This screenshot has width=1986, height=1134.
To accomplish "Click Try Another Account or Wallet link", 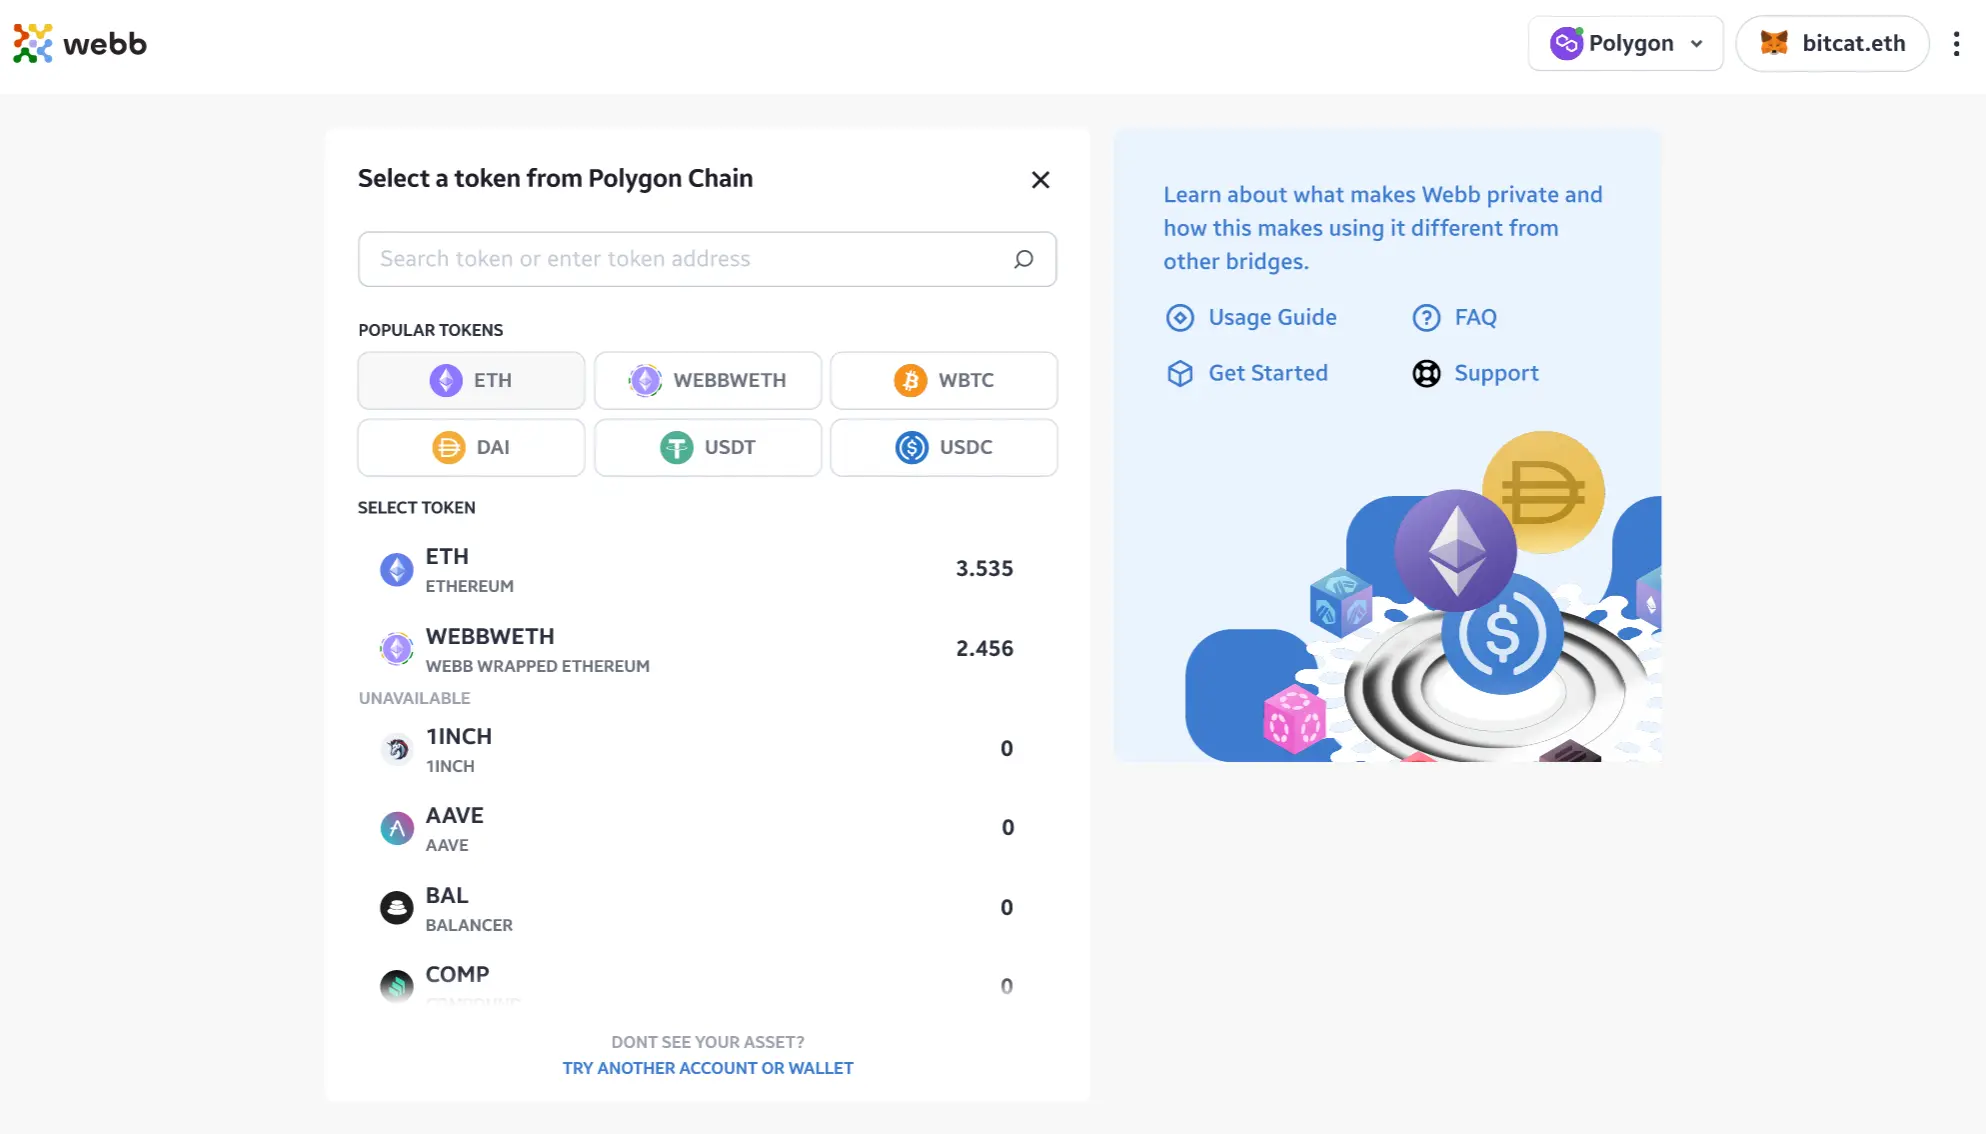I will point(707,1068).
